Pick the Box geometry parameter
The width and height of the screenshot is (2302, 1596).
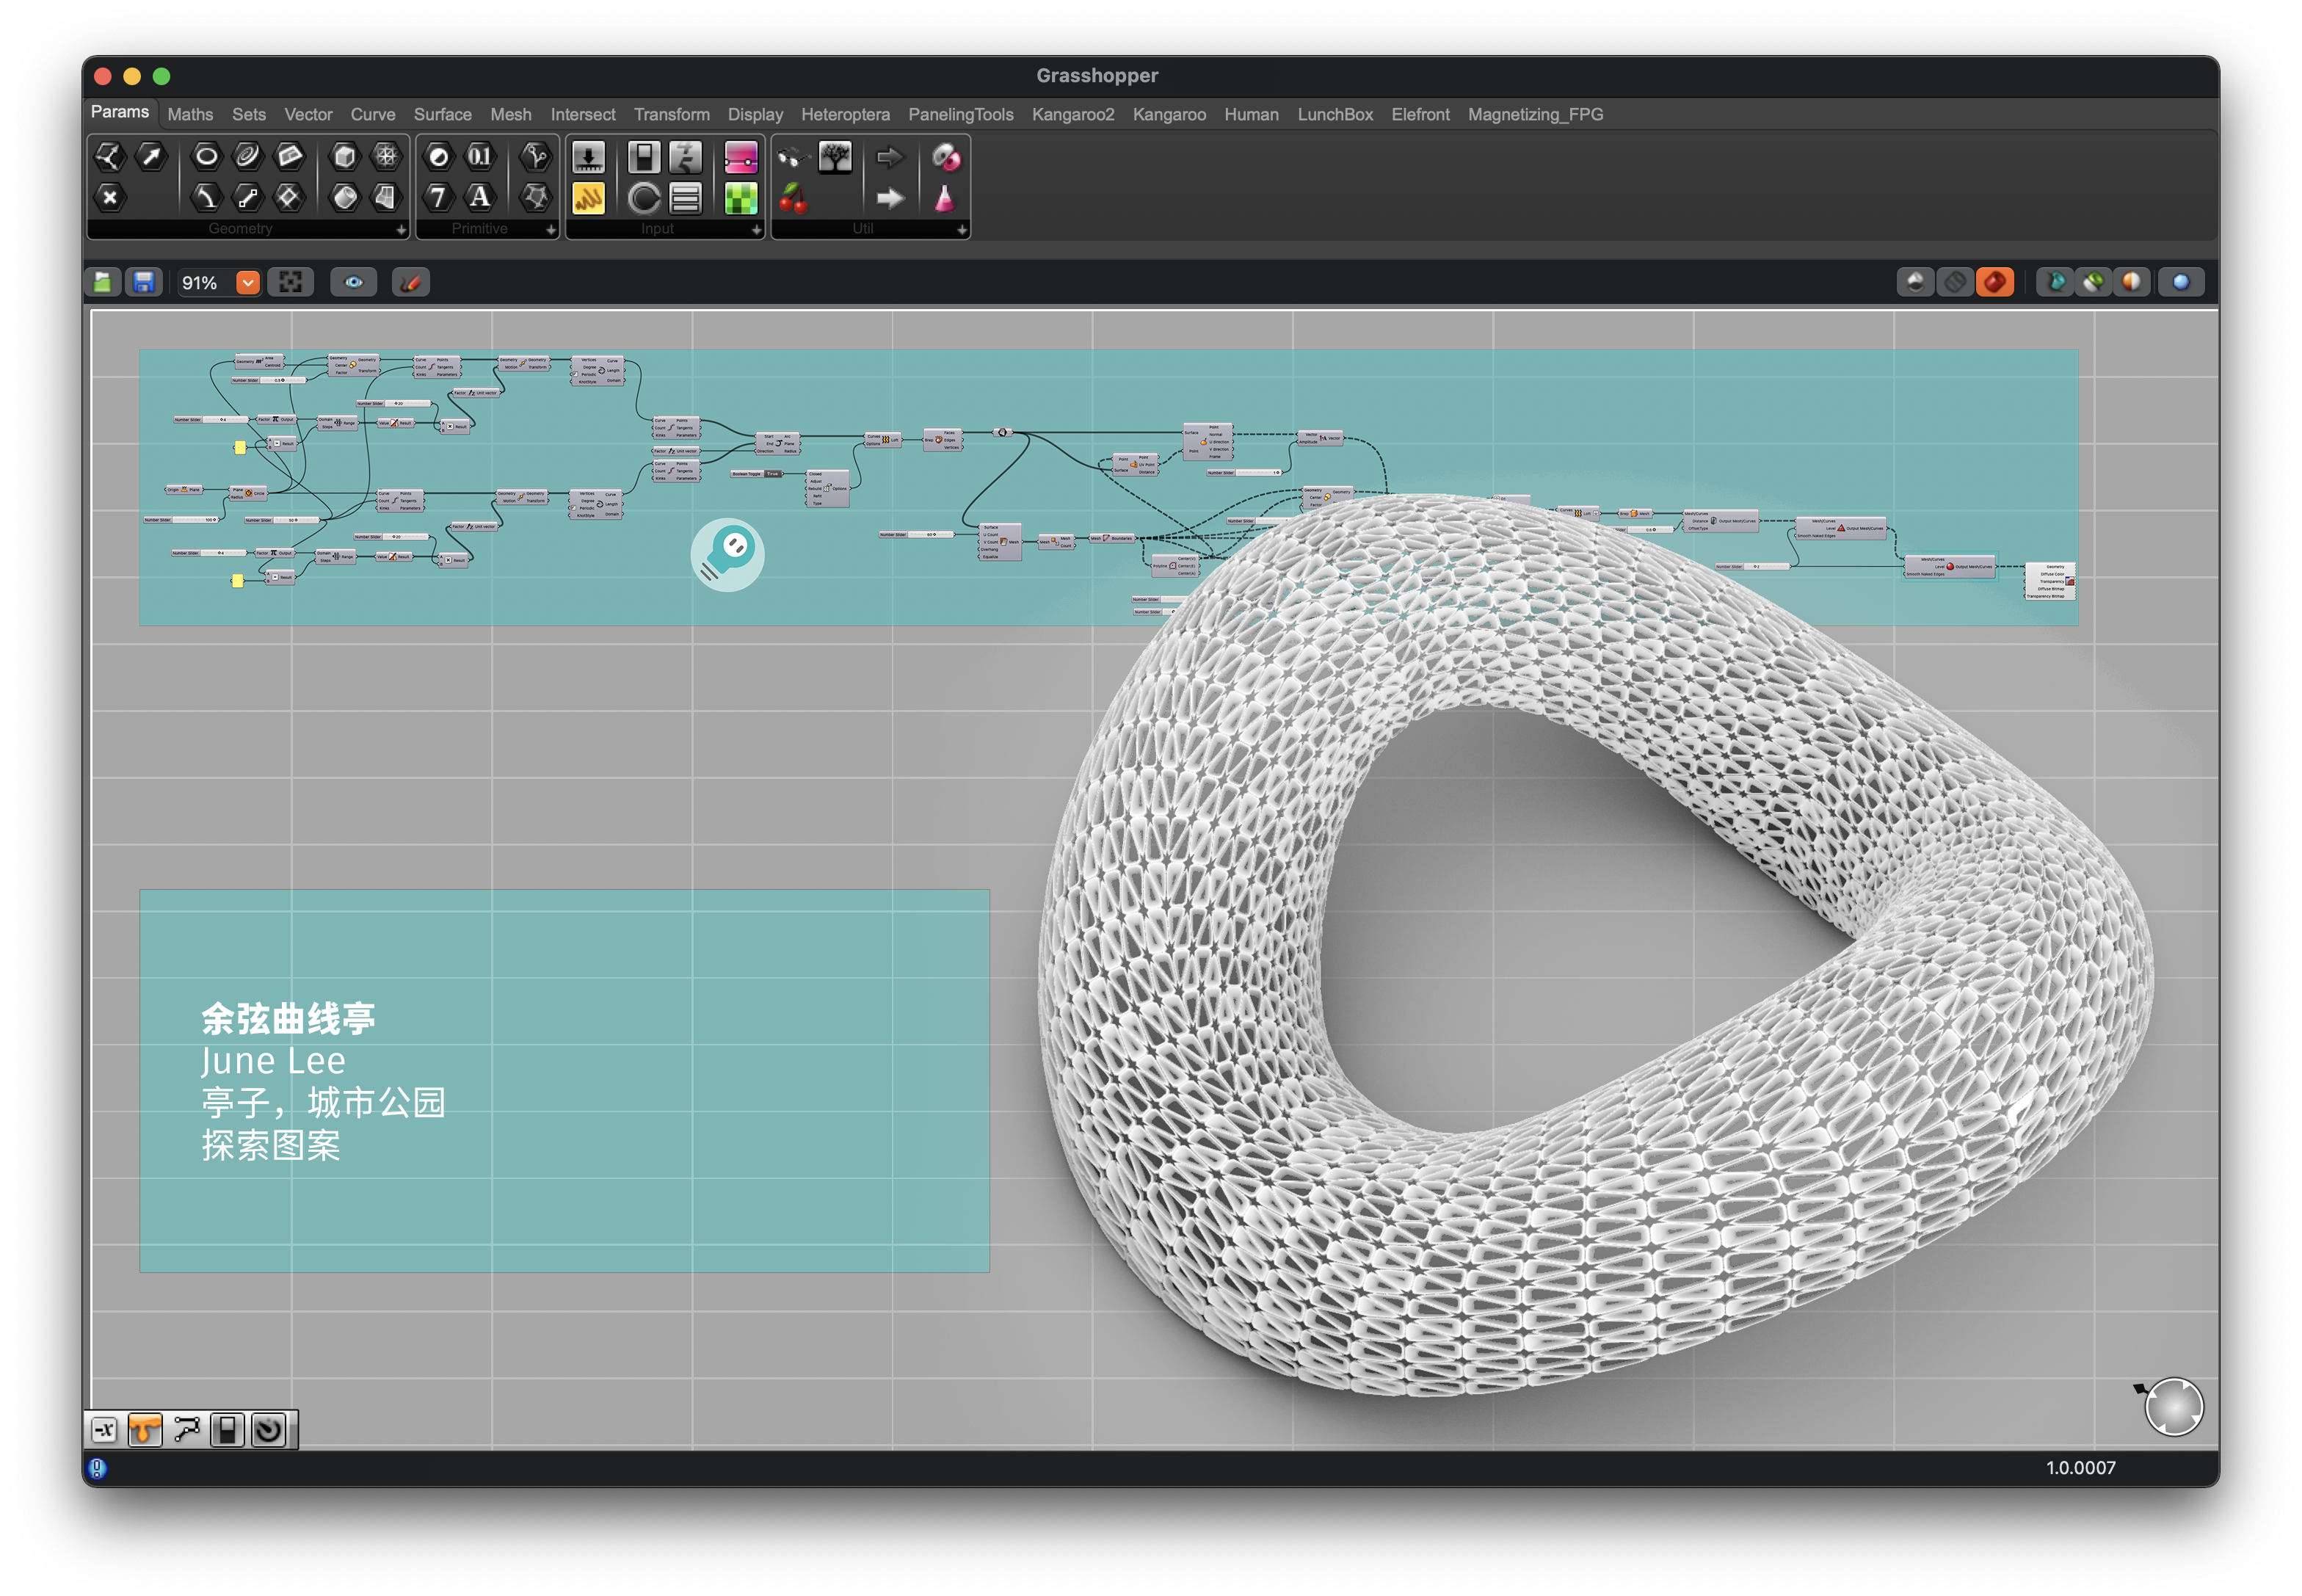tap(344, 156)
